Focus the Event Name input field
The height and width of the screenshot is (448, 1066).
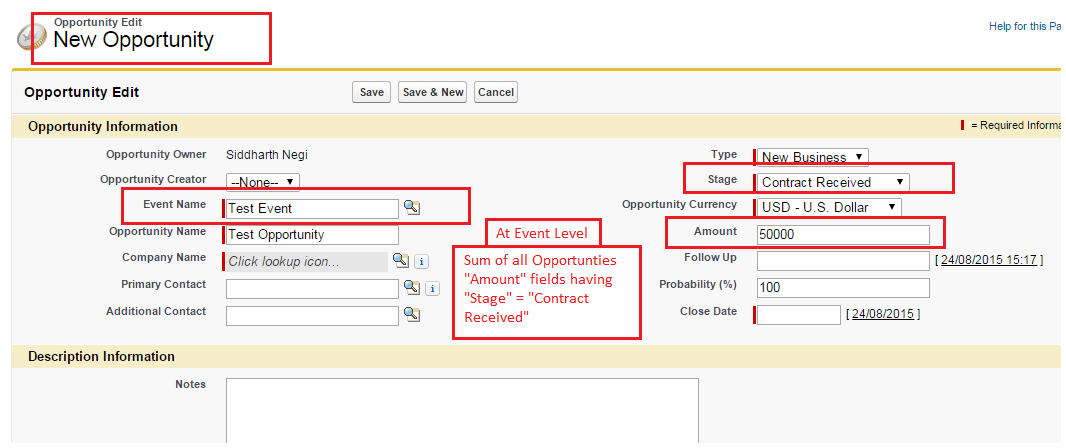pyautogui.click(x=313, y=209)
